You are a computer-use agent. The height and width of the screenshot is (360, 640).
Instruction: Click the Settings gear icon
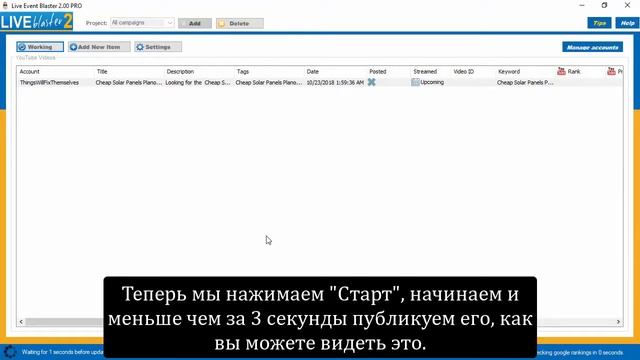click(x=140, y=47)
